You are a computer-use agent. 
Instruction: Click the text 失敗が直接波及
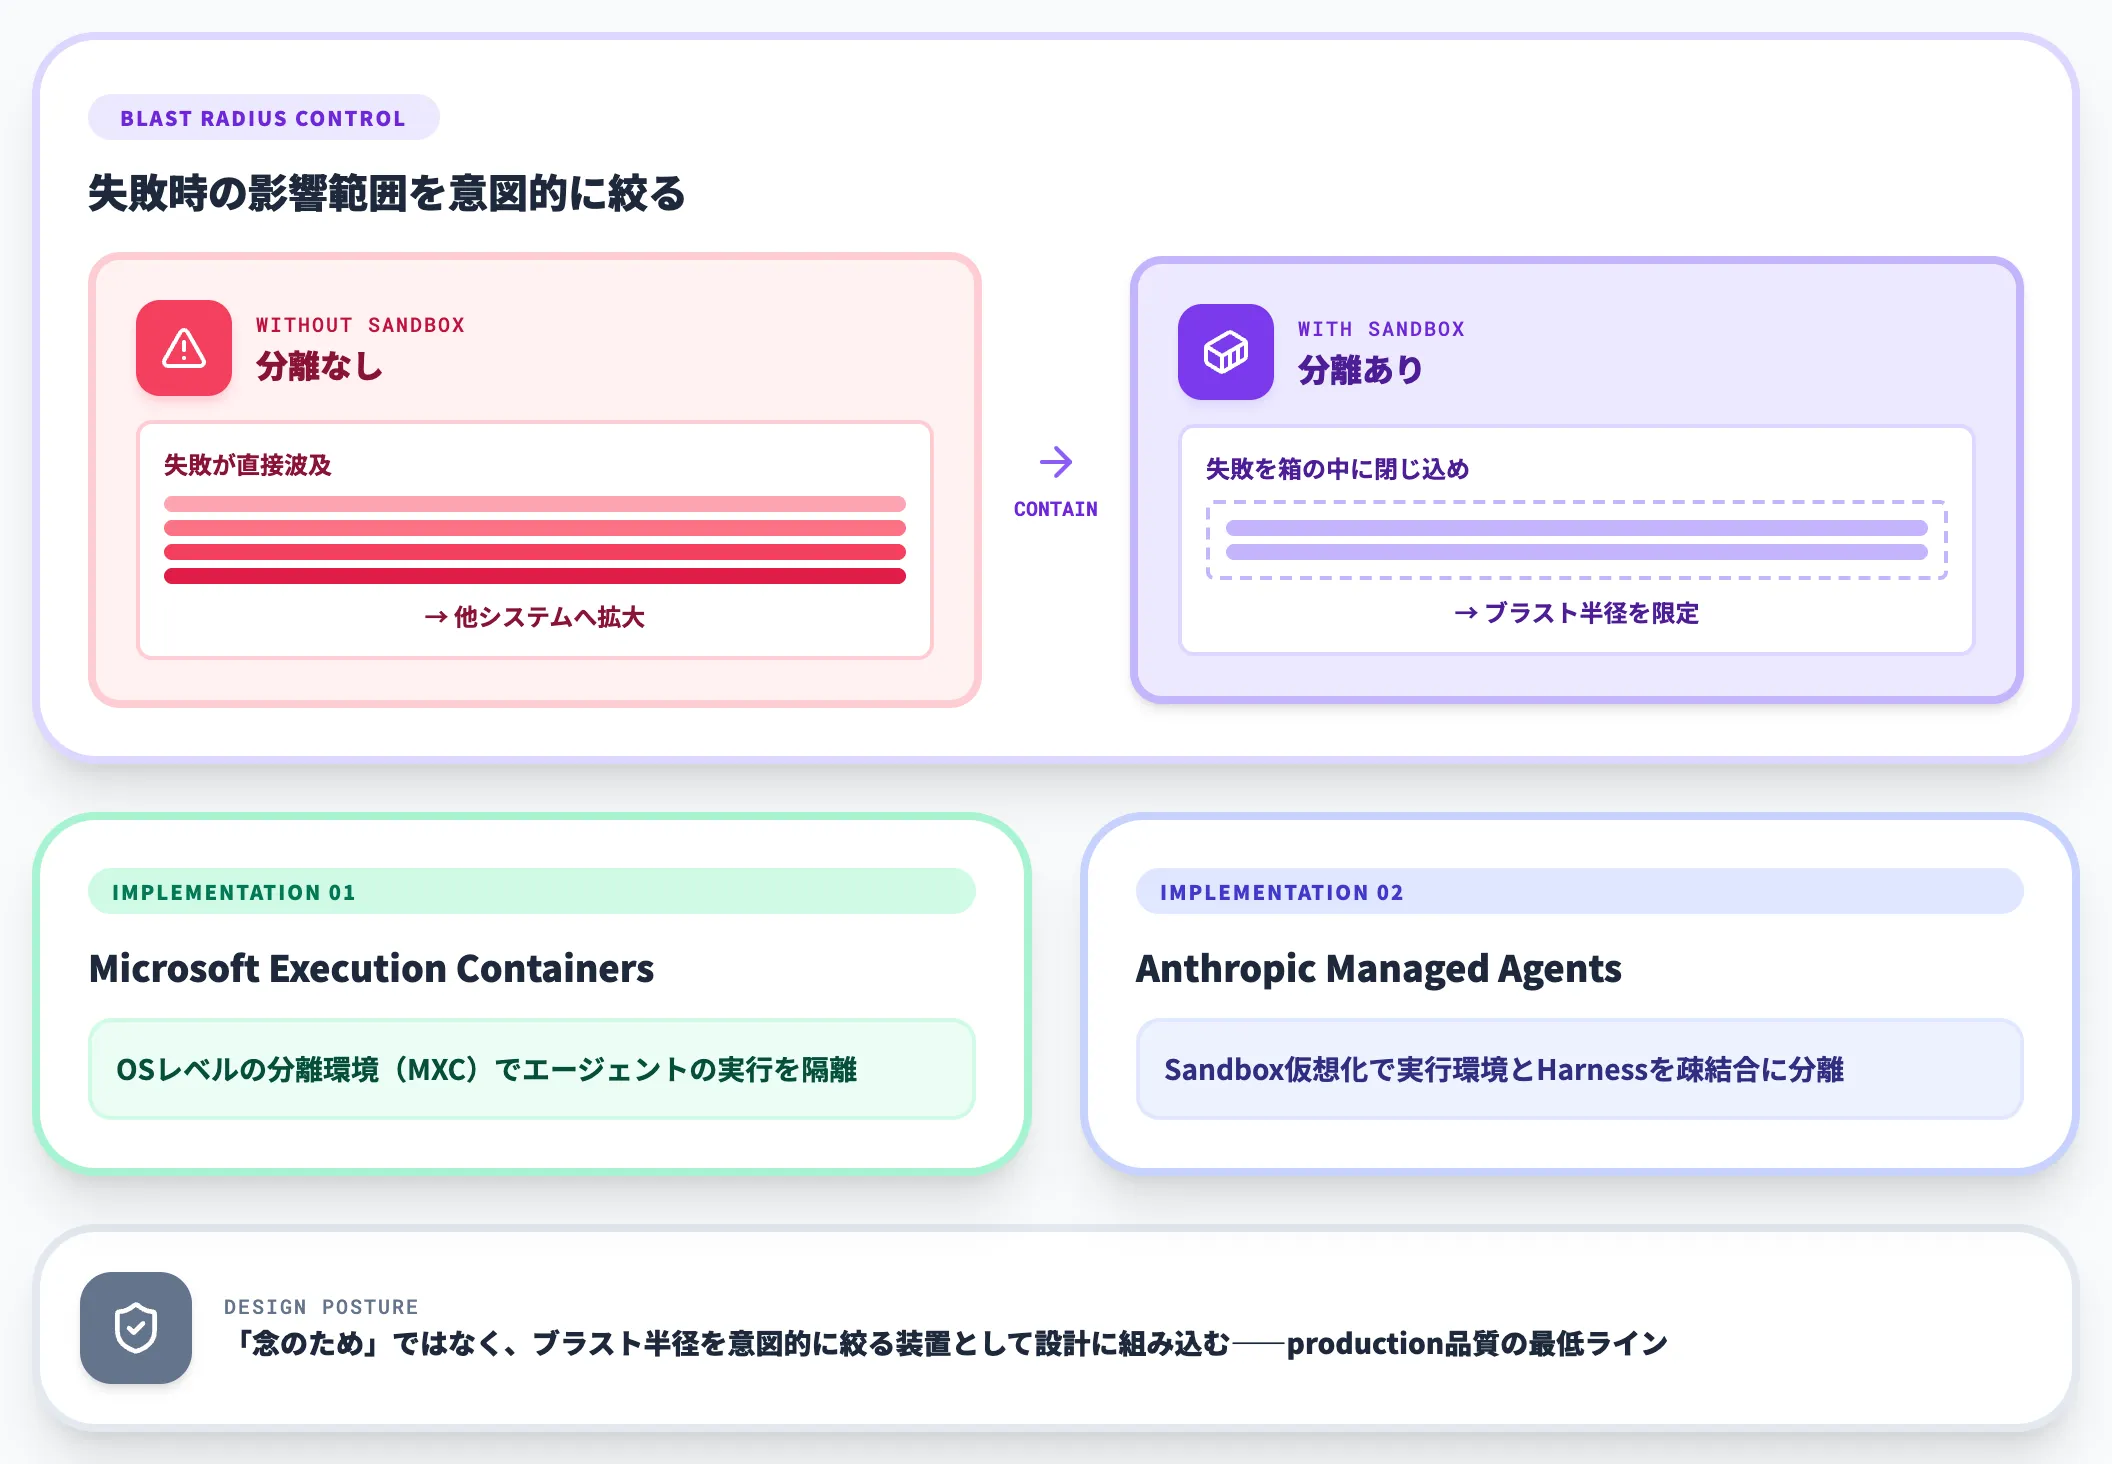click(248, 465)
